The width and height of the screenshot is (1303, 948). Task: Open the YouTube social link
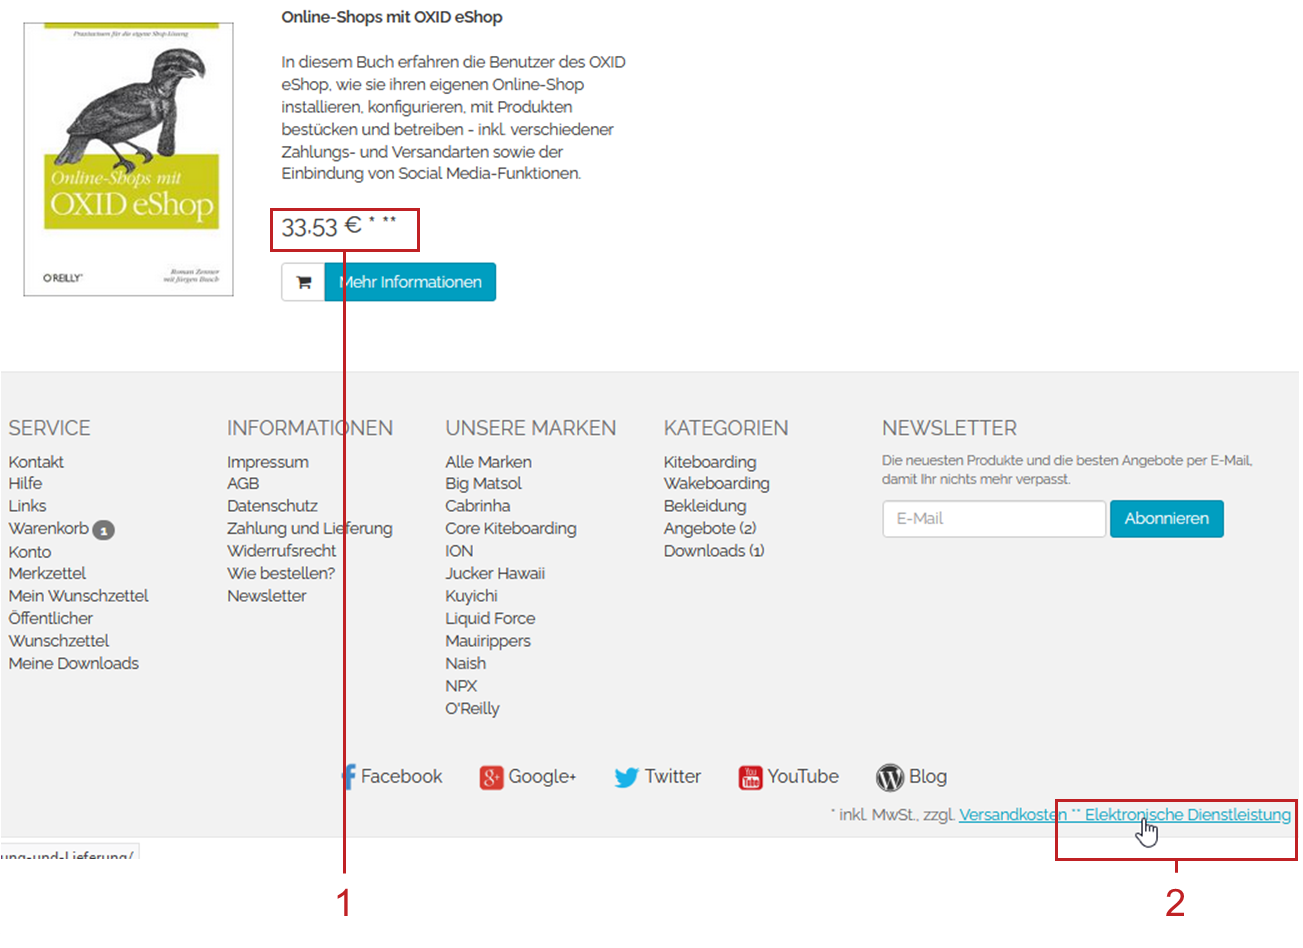point(789,777)
